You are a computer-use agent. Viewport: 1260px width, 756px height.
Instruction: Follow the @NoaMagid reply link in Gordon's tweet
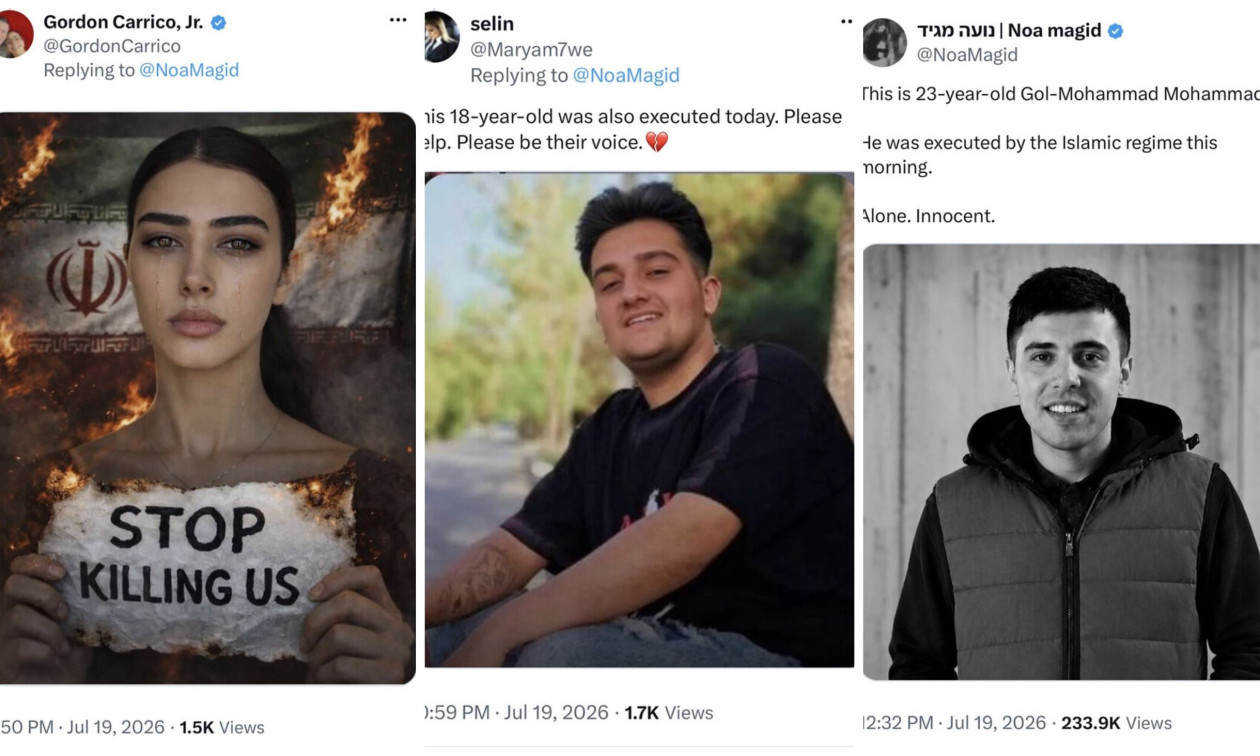[x=189, y=70]
